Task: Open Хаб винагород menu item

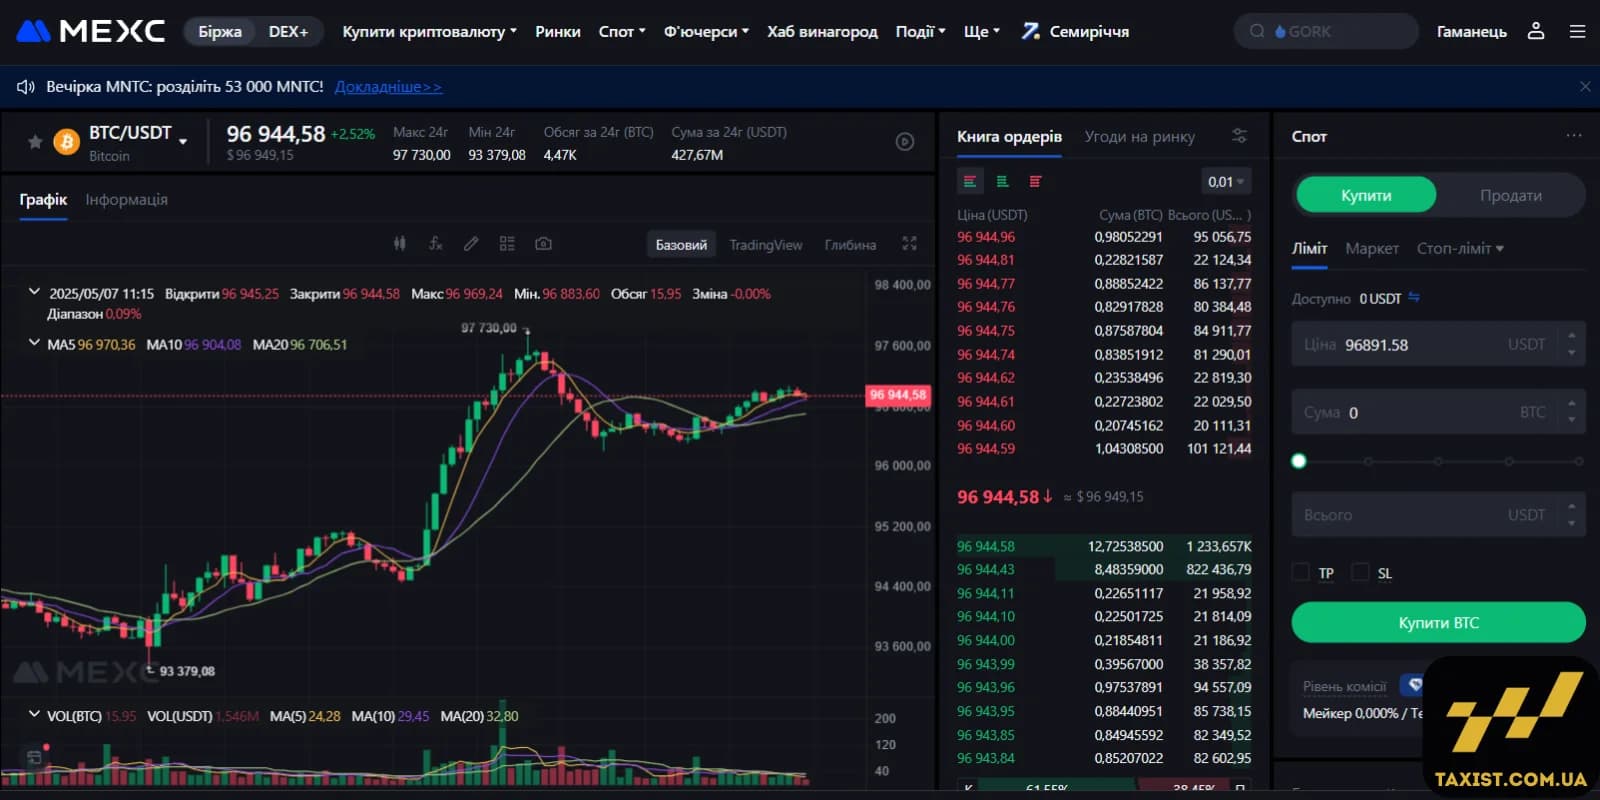Action: coord(822,31)
